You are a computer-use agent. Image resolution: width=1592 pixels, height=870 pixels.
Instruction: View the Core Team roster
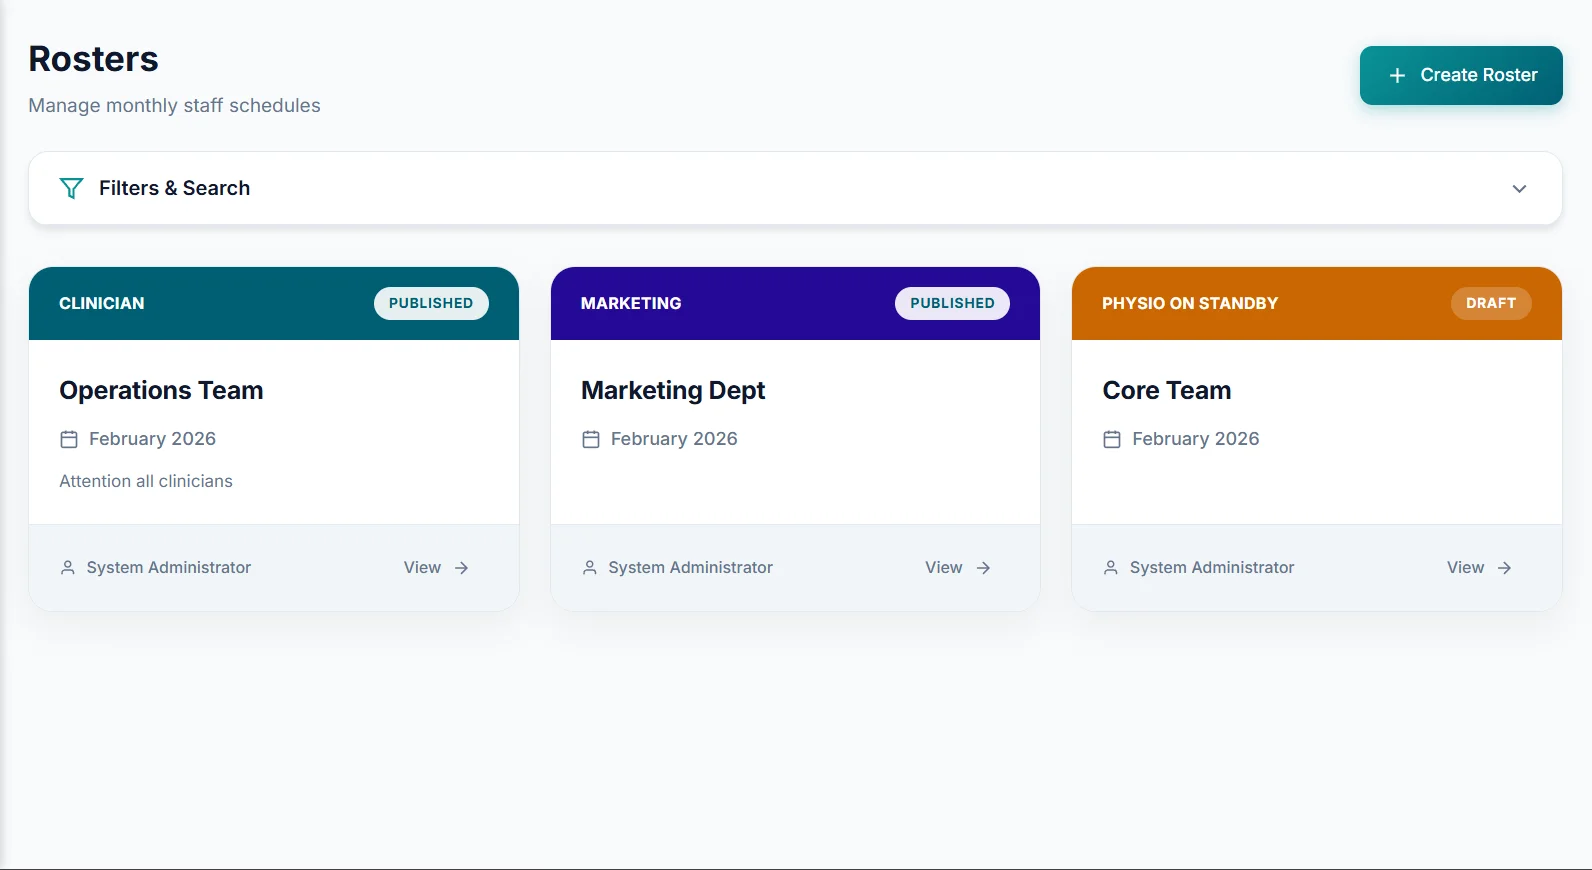point(1465,568)
